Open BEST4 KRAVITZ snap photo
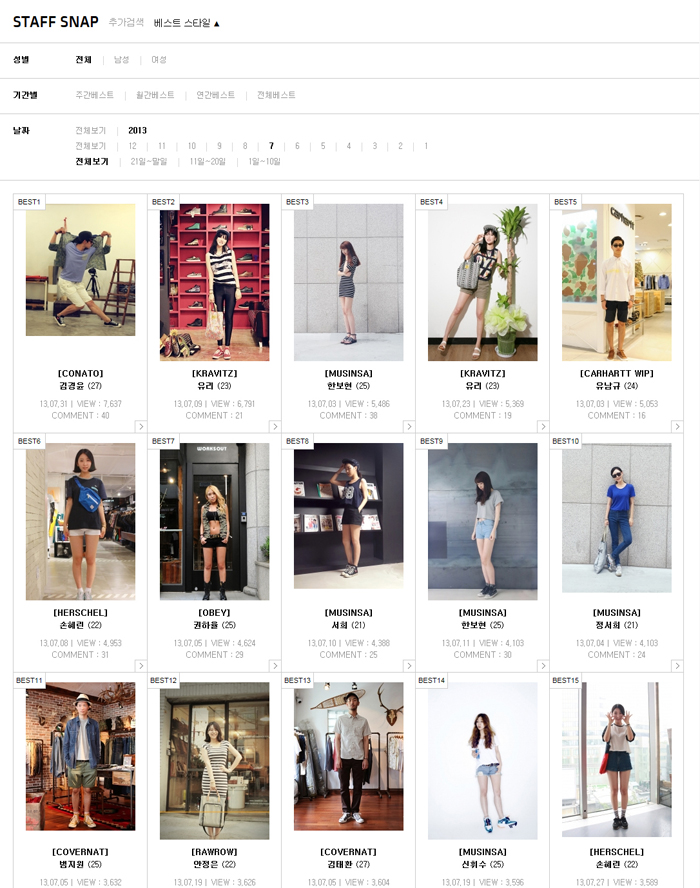This screenshot has height=888, width=700. pyautogui.click(x=482, y=282)
